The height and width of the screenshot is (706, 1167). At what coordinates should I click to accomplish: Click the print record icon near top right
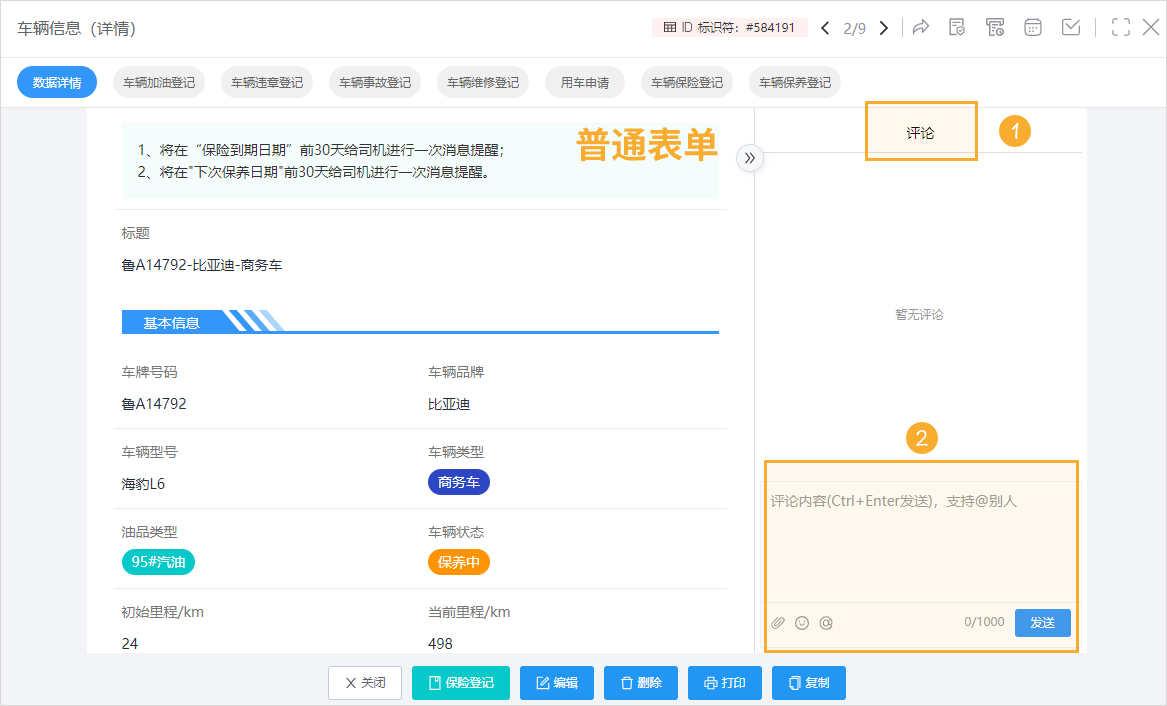pyautogui.click(x=995, y=27)
